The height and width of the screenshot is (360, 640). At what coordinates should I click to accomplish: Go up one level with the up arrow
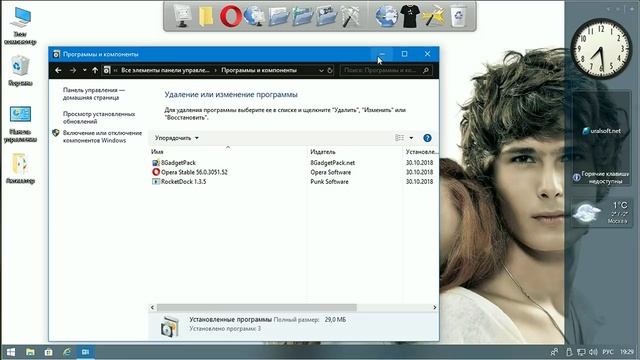[x=95, y=70]
